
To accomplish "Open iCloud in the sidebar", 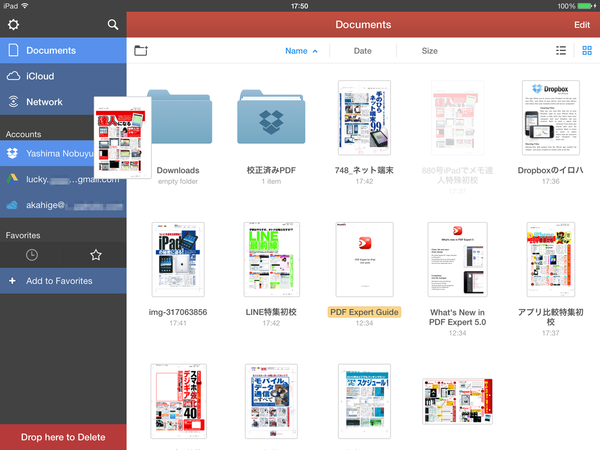I will tap(63, 76).
